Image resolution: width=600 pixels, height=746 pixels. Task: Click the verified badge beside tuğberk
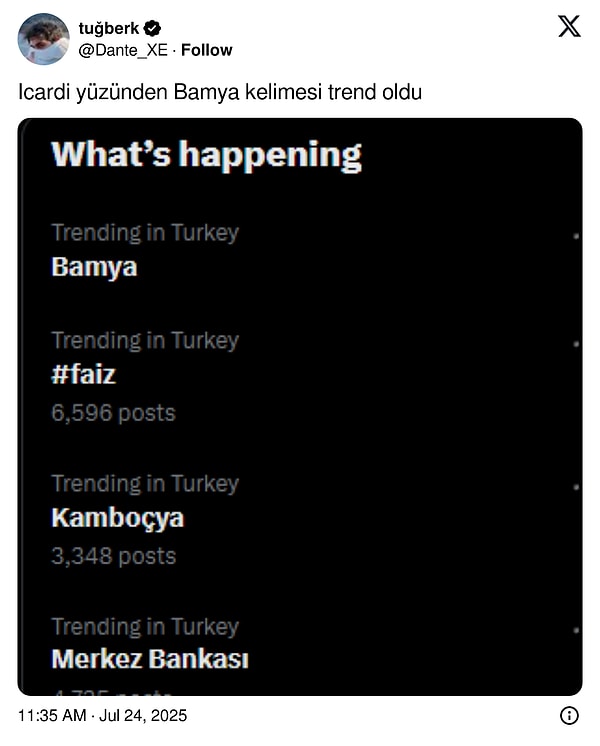(153, 28)
